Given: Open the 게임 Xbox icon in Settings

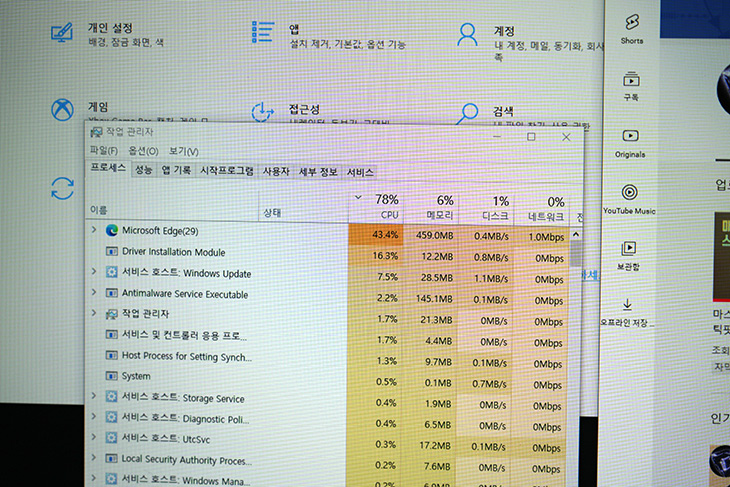Looking at the screenshot, I should click(62, 110).
